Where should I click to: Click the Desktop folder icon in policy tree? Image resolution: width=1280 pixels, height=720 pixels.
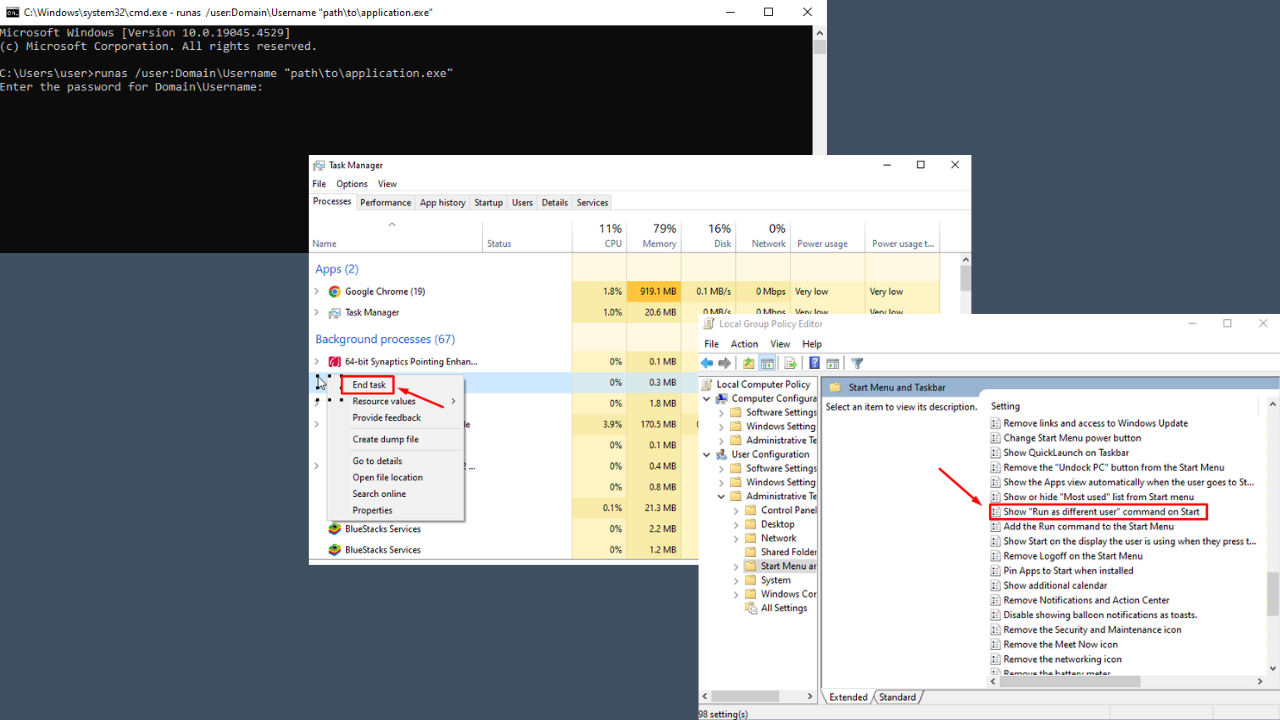coord(751,524)
